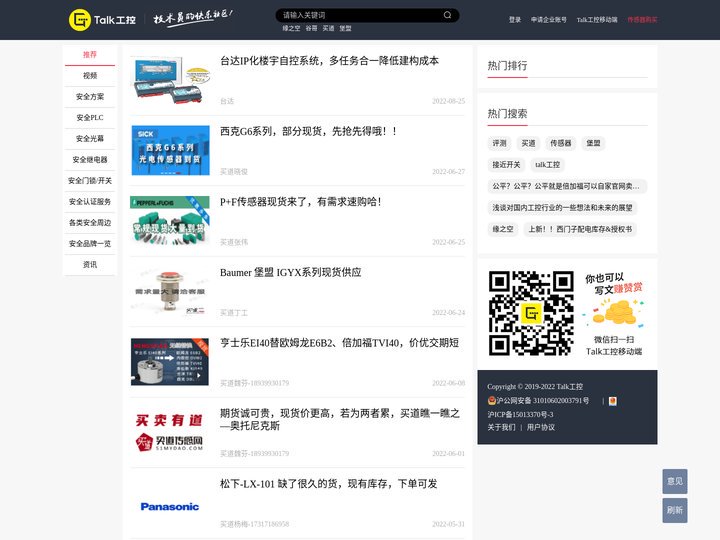
Task: Click the 买道 keyword under the search box
Action: click(x=328, y=28)
